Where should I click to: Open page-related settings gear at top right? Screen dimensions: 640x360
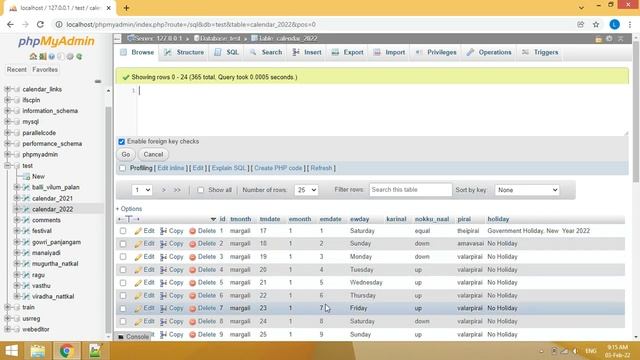click(609, 39)
